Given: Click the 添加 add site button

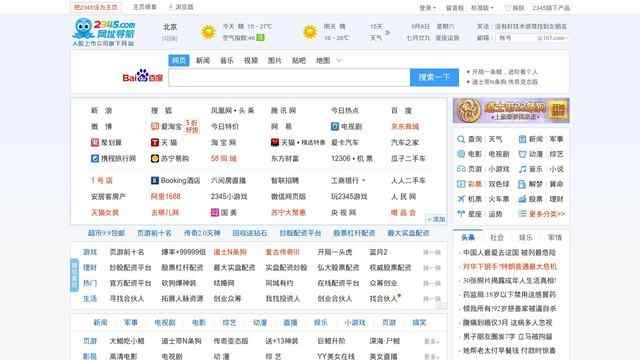Looking at the screenshot, I should [436, 219].
